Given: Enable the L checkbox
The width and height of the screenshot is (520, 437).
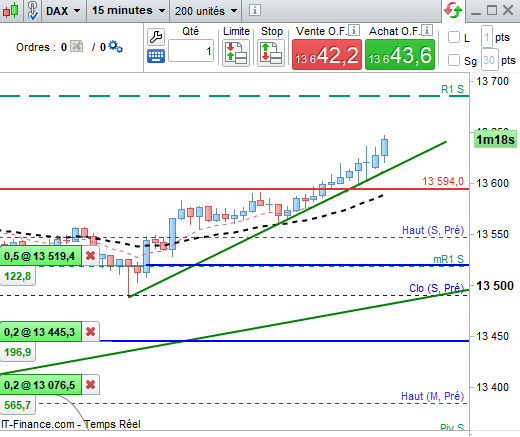Looking at the screenshot, I should pos(454,37).
